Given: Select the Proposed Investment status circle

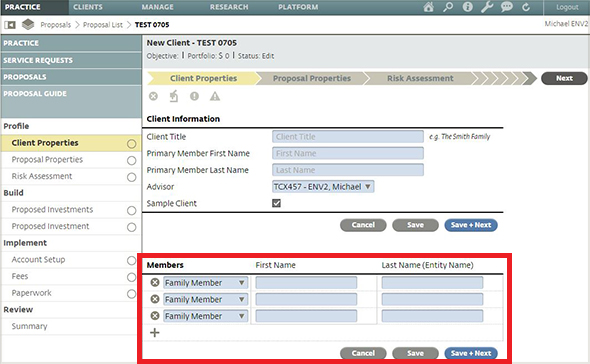Looking at the screenshot, I should pos(131,227).
